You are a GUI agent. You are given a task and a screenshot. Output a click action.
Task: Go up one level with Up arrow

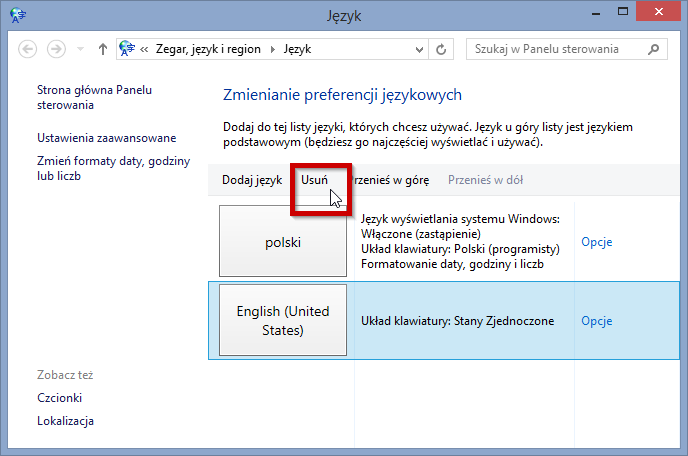(x=103, y=49)
